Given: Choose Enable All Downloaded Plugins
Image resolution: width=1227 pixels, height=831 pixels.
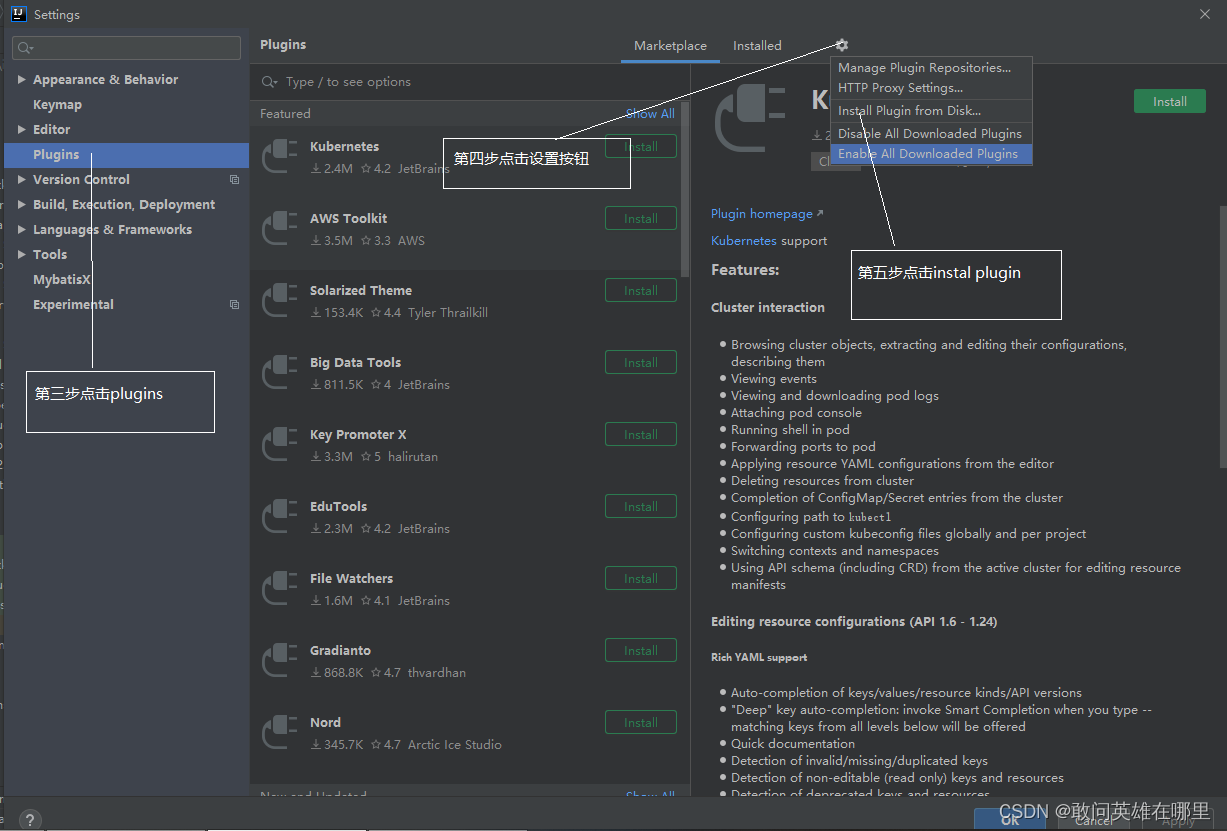Looking at the screenshot, I should click(x=931, y=154).
